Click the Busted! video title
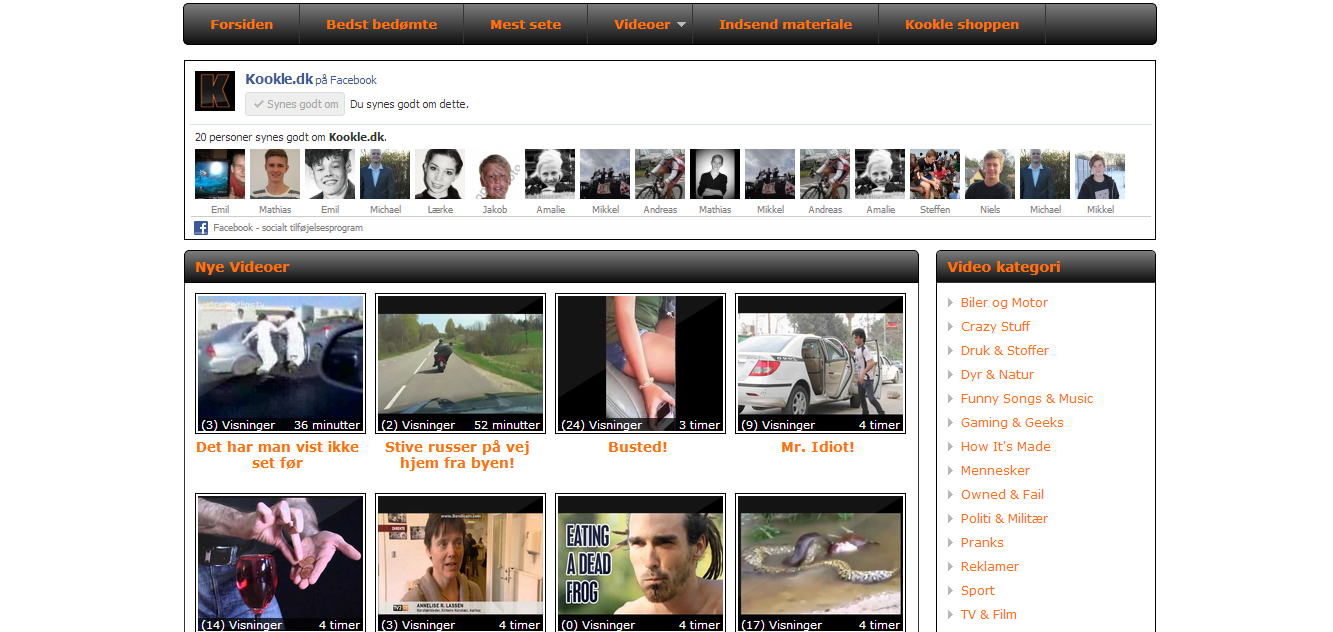Viewport: 1333px width, 632px height. pyautogui.click(x=638, y=447)
